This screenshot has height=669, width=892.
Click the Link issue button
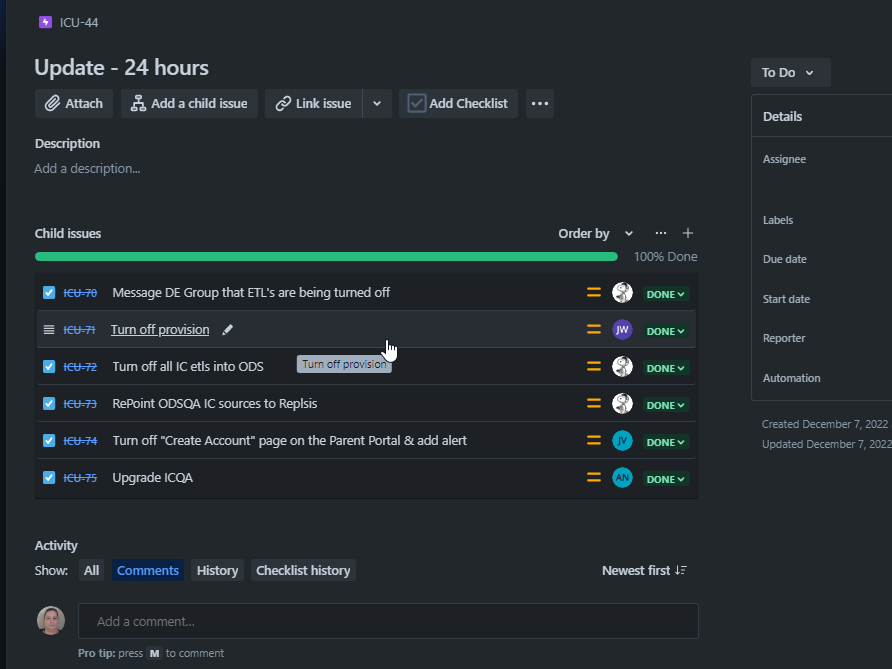[313, 104]
